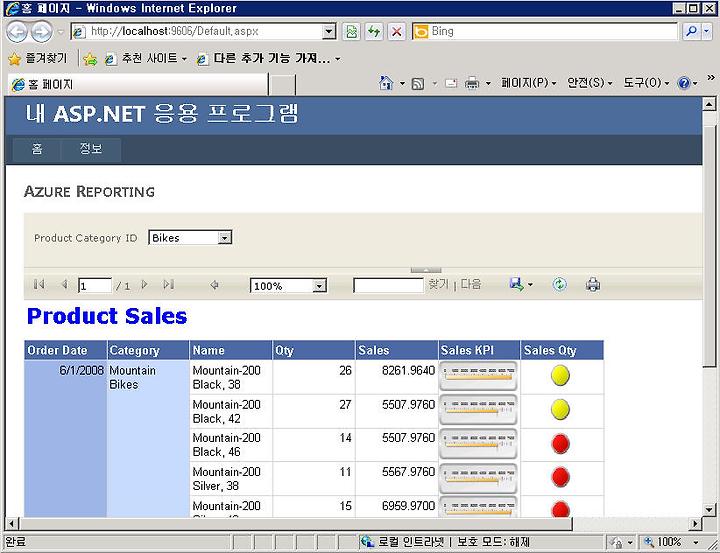Go to next report page arrow
Viewport: 720px width, 553px height.
point(144,285)
